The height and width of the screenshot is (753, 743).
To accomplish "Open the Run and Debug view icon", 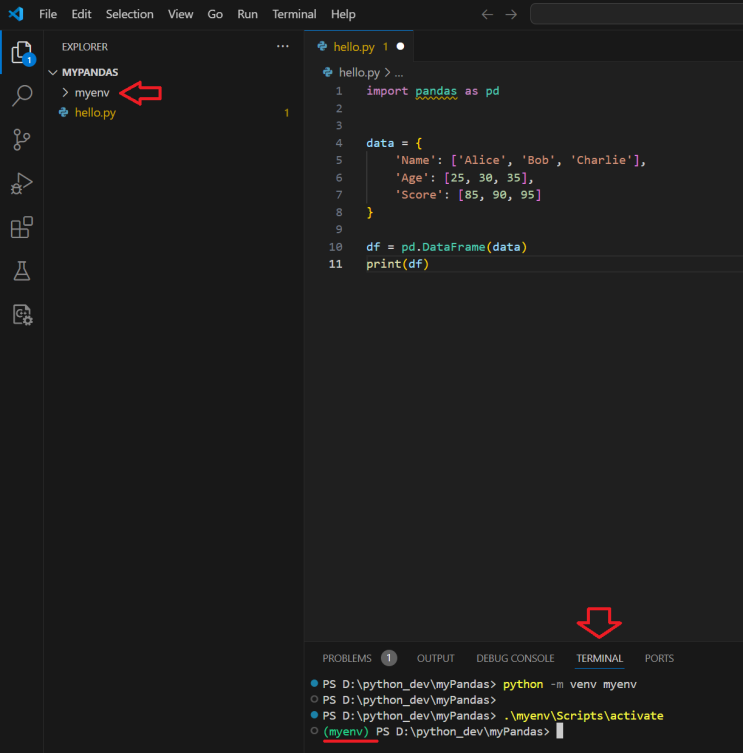I will click(22, 183).
